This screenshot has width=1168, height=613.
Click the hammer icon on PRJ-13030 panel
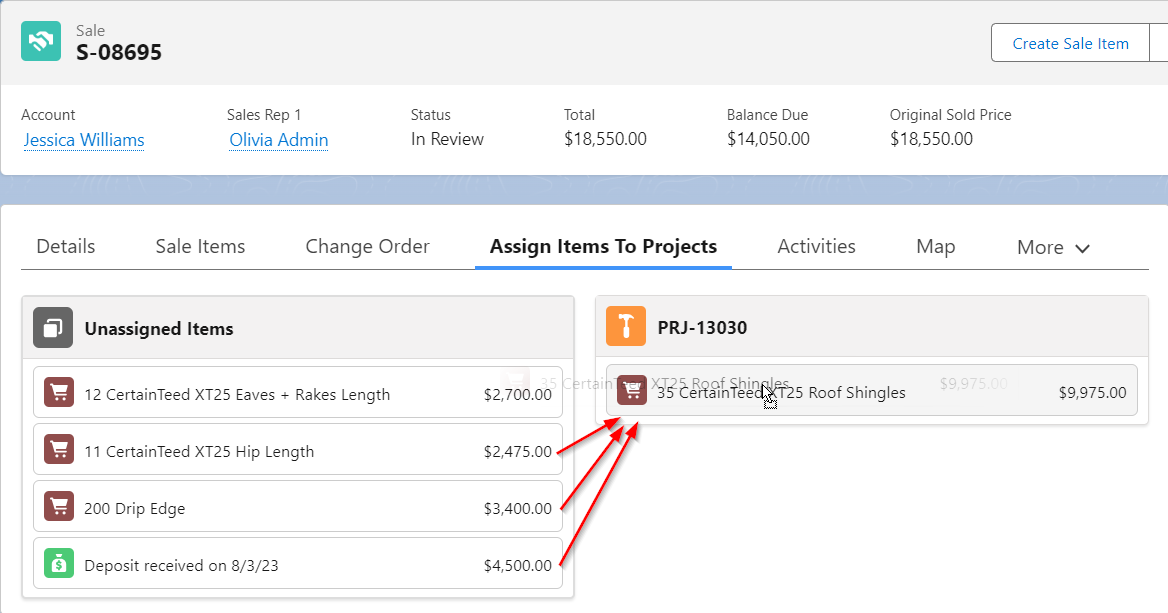[x=626, y=325]
